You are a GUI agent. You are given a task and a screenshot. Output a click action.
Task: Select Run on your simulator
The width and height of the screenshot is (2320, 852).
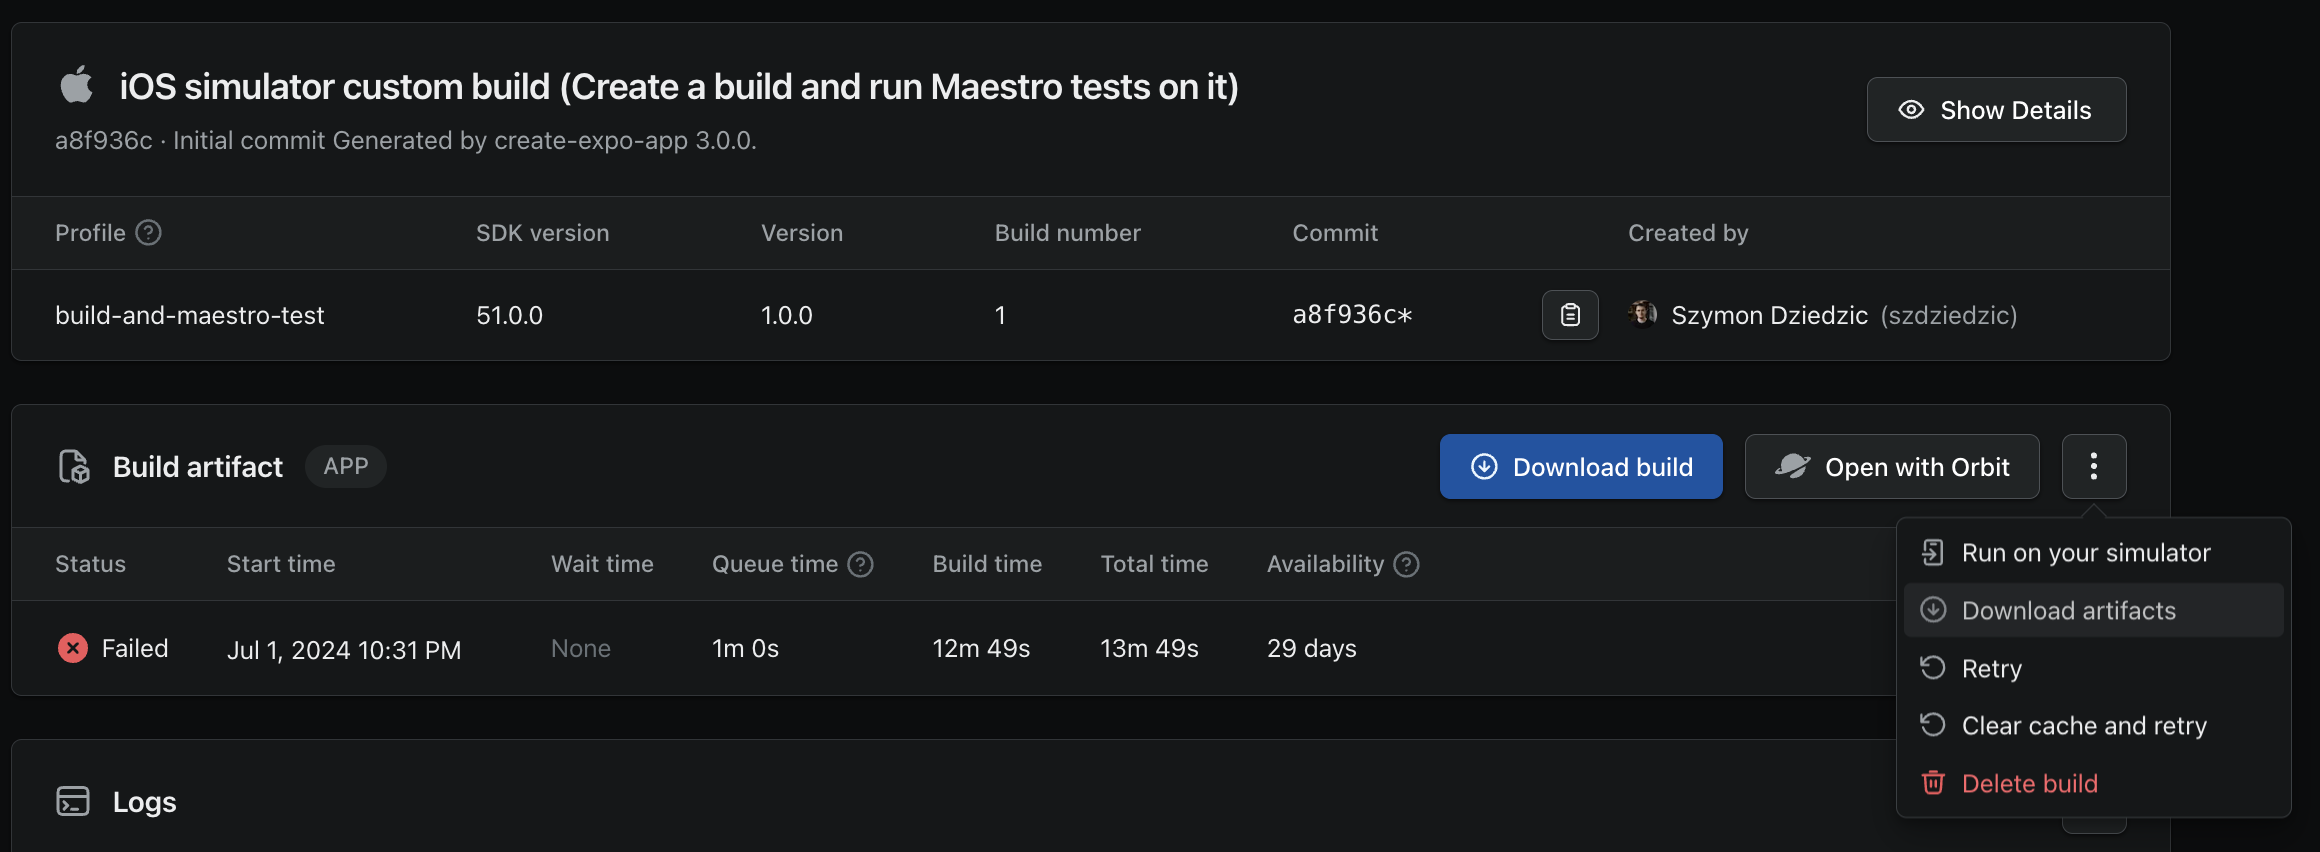[2085, 553]
